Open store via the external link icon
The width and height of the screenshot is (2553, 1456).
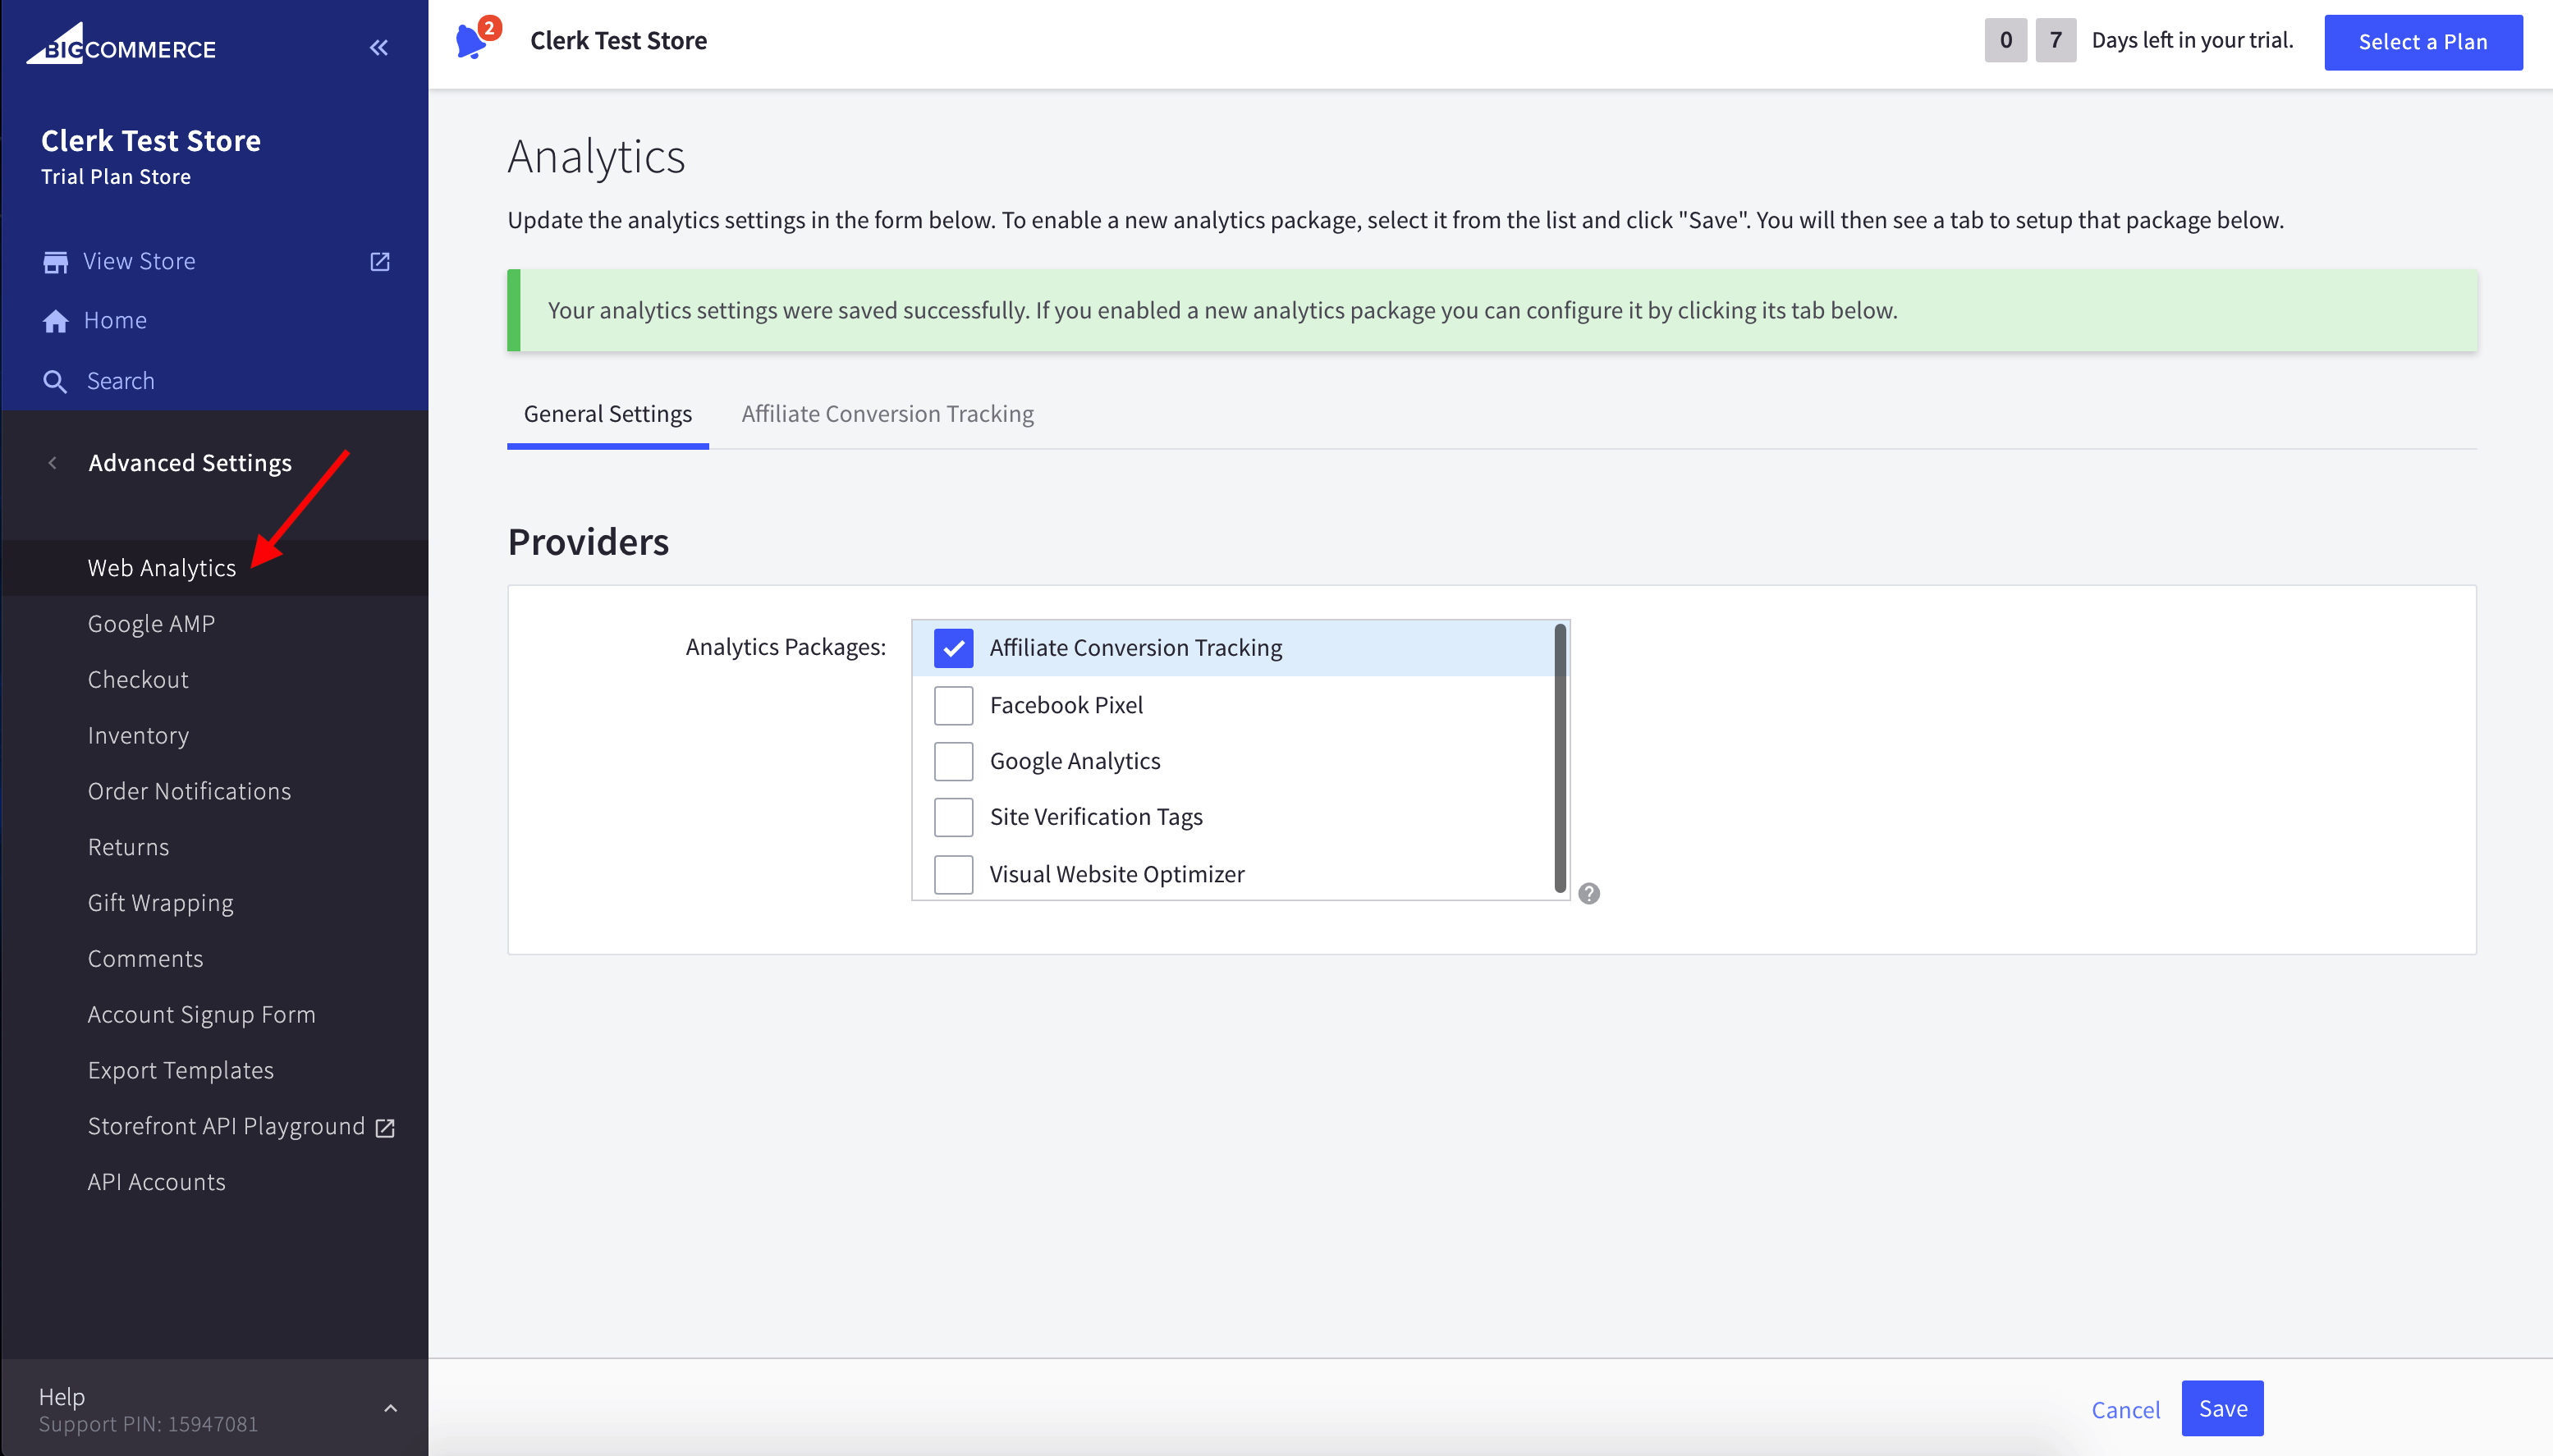point(381,261)
